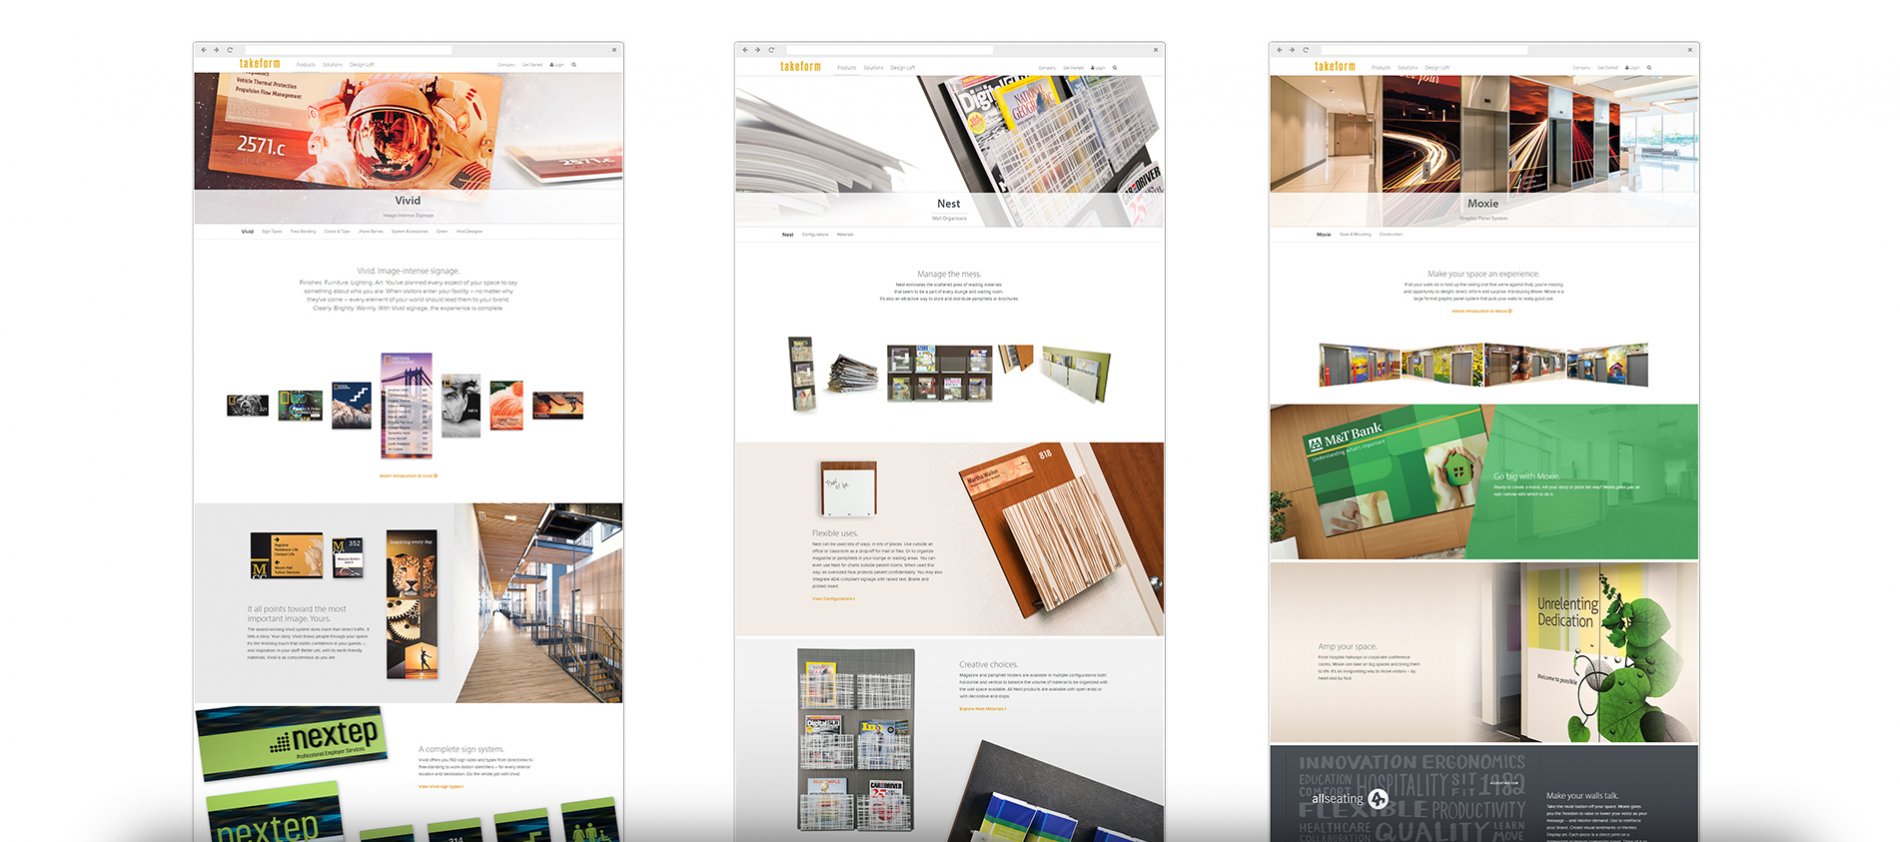
Task: Select the Configurations tab on the Nest page
Action: click(x=815, y=235)
